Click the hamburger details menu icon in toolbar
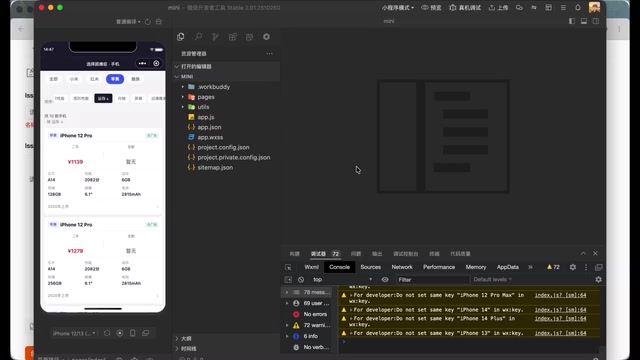The height and width of the screenshot is (360, 640). [563, 8]
